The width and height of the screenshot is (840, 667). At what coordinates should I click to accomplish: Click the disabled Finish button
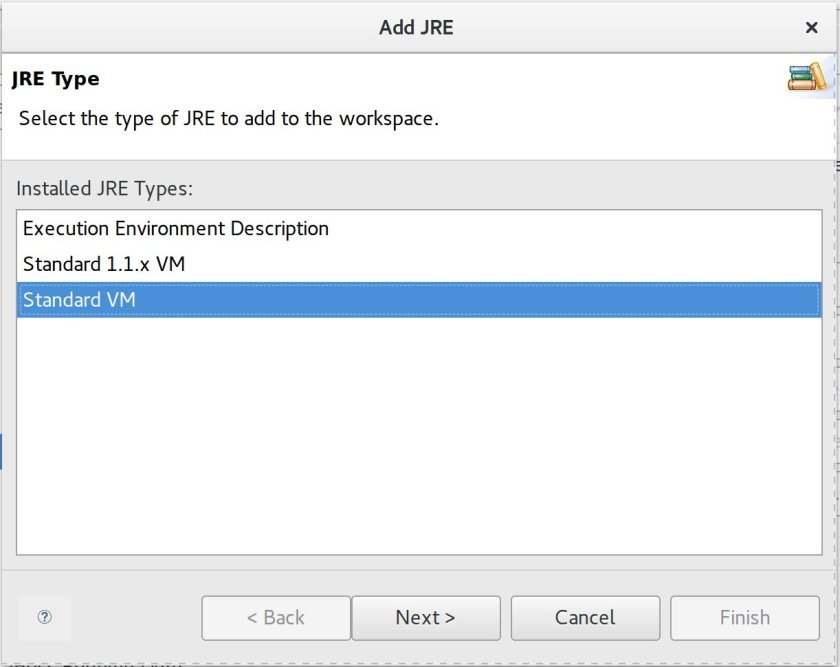[745, 618]
